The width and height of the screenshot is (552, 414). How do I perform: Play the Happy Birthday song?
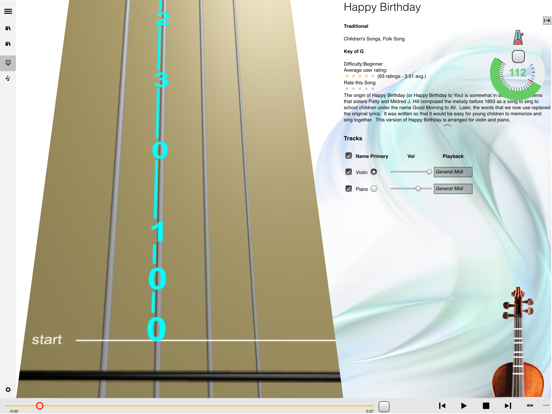(464, 406)
